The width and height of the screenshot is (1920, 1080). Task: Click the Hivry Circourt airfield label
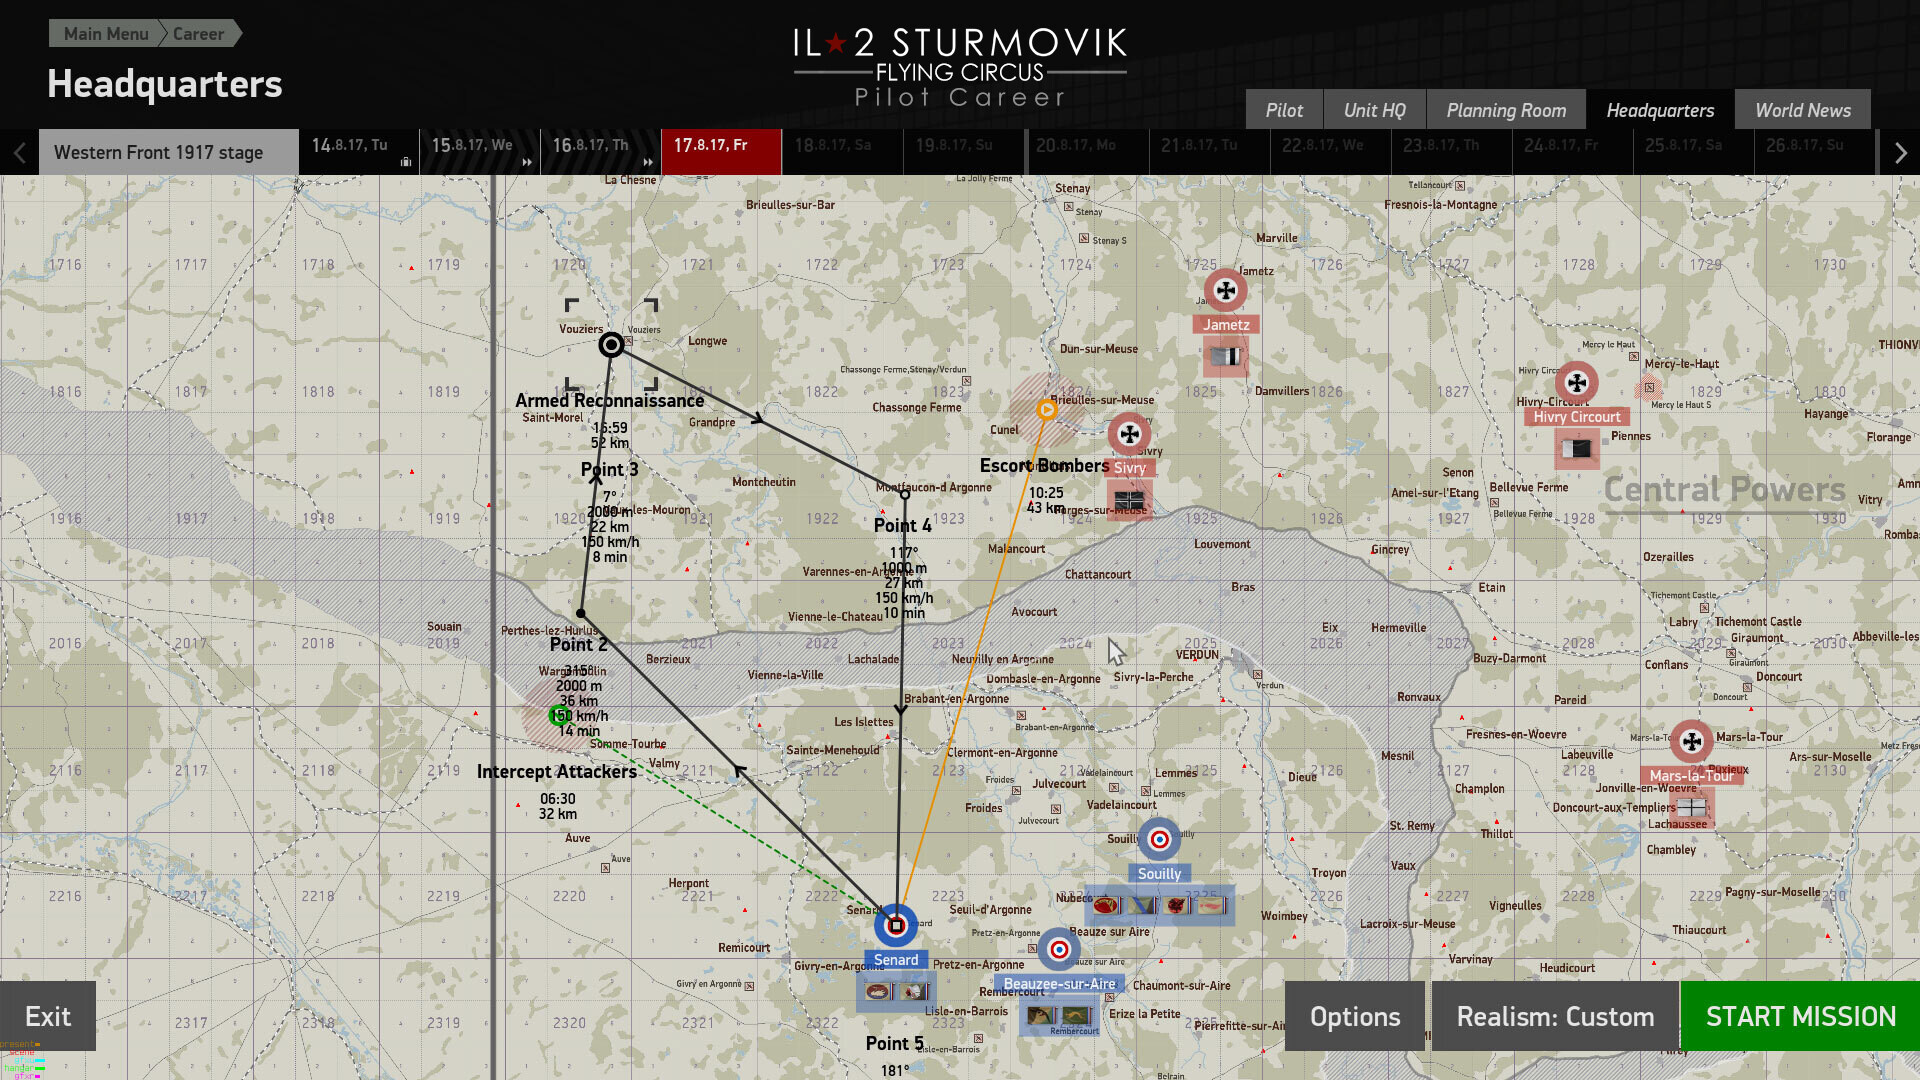coord(1577,417)
